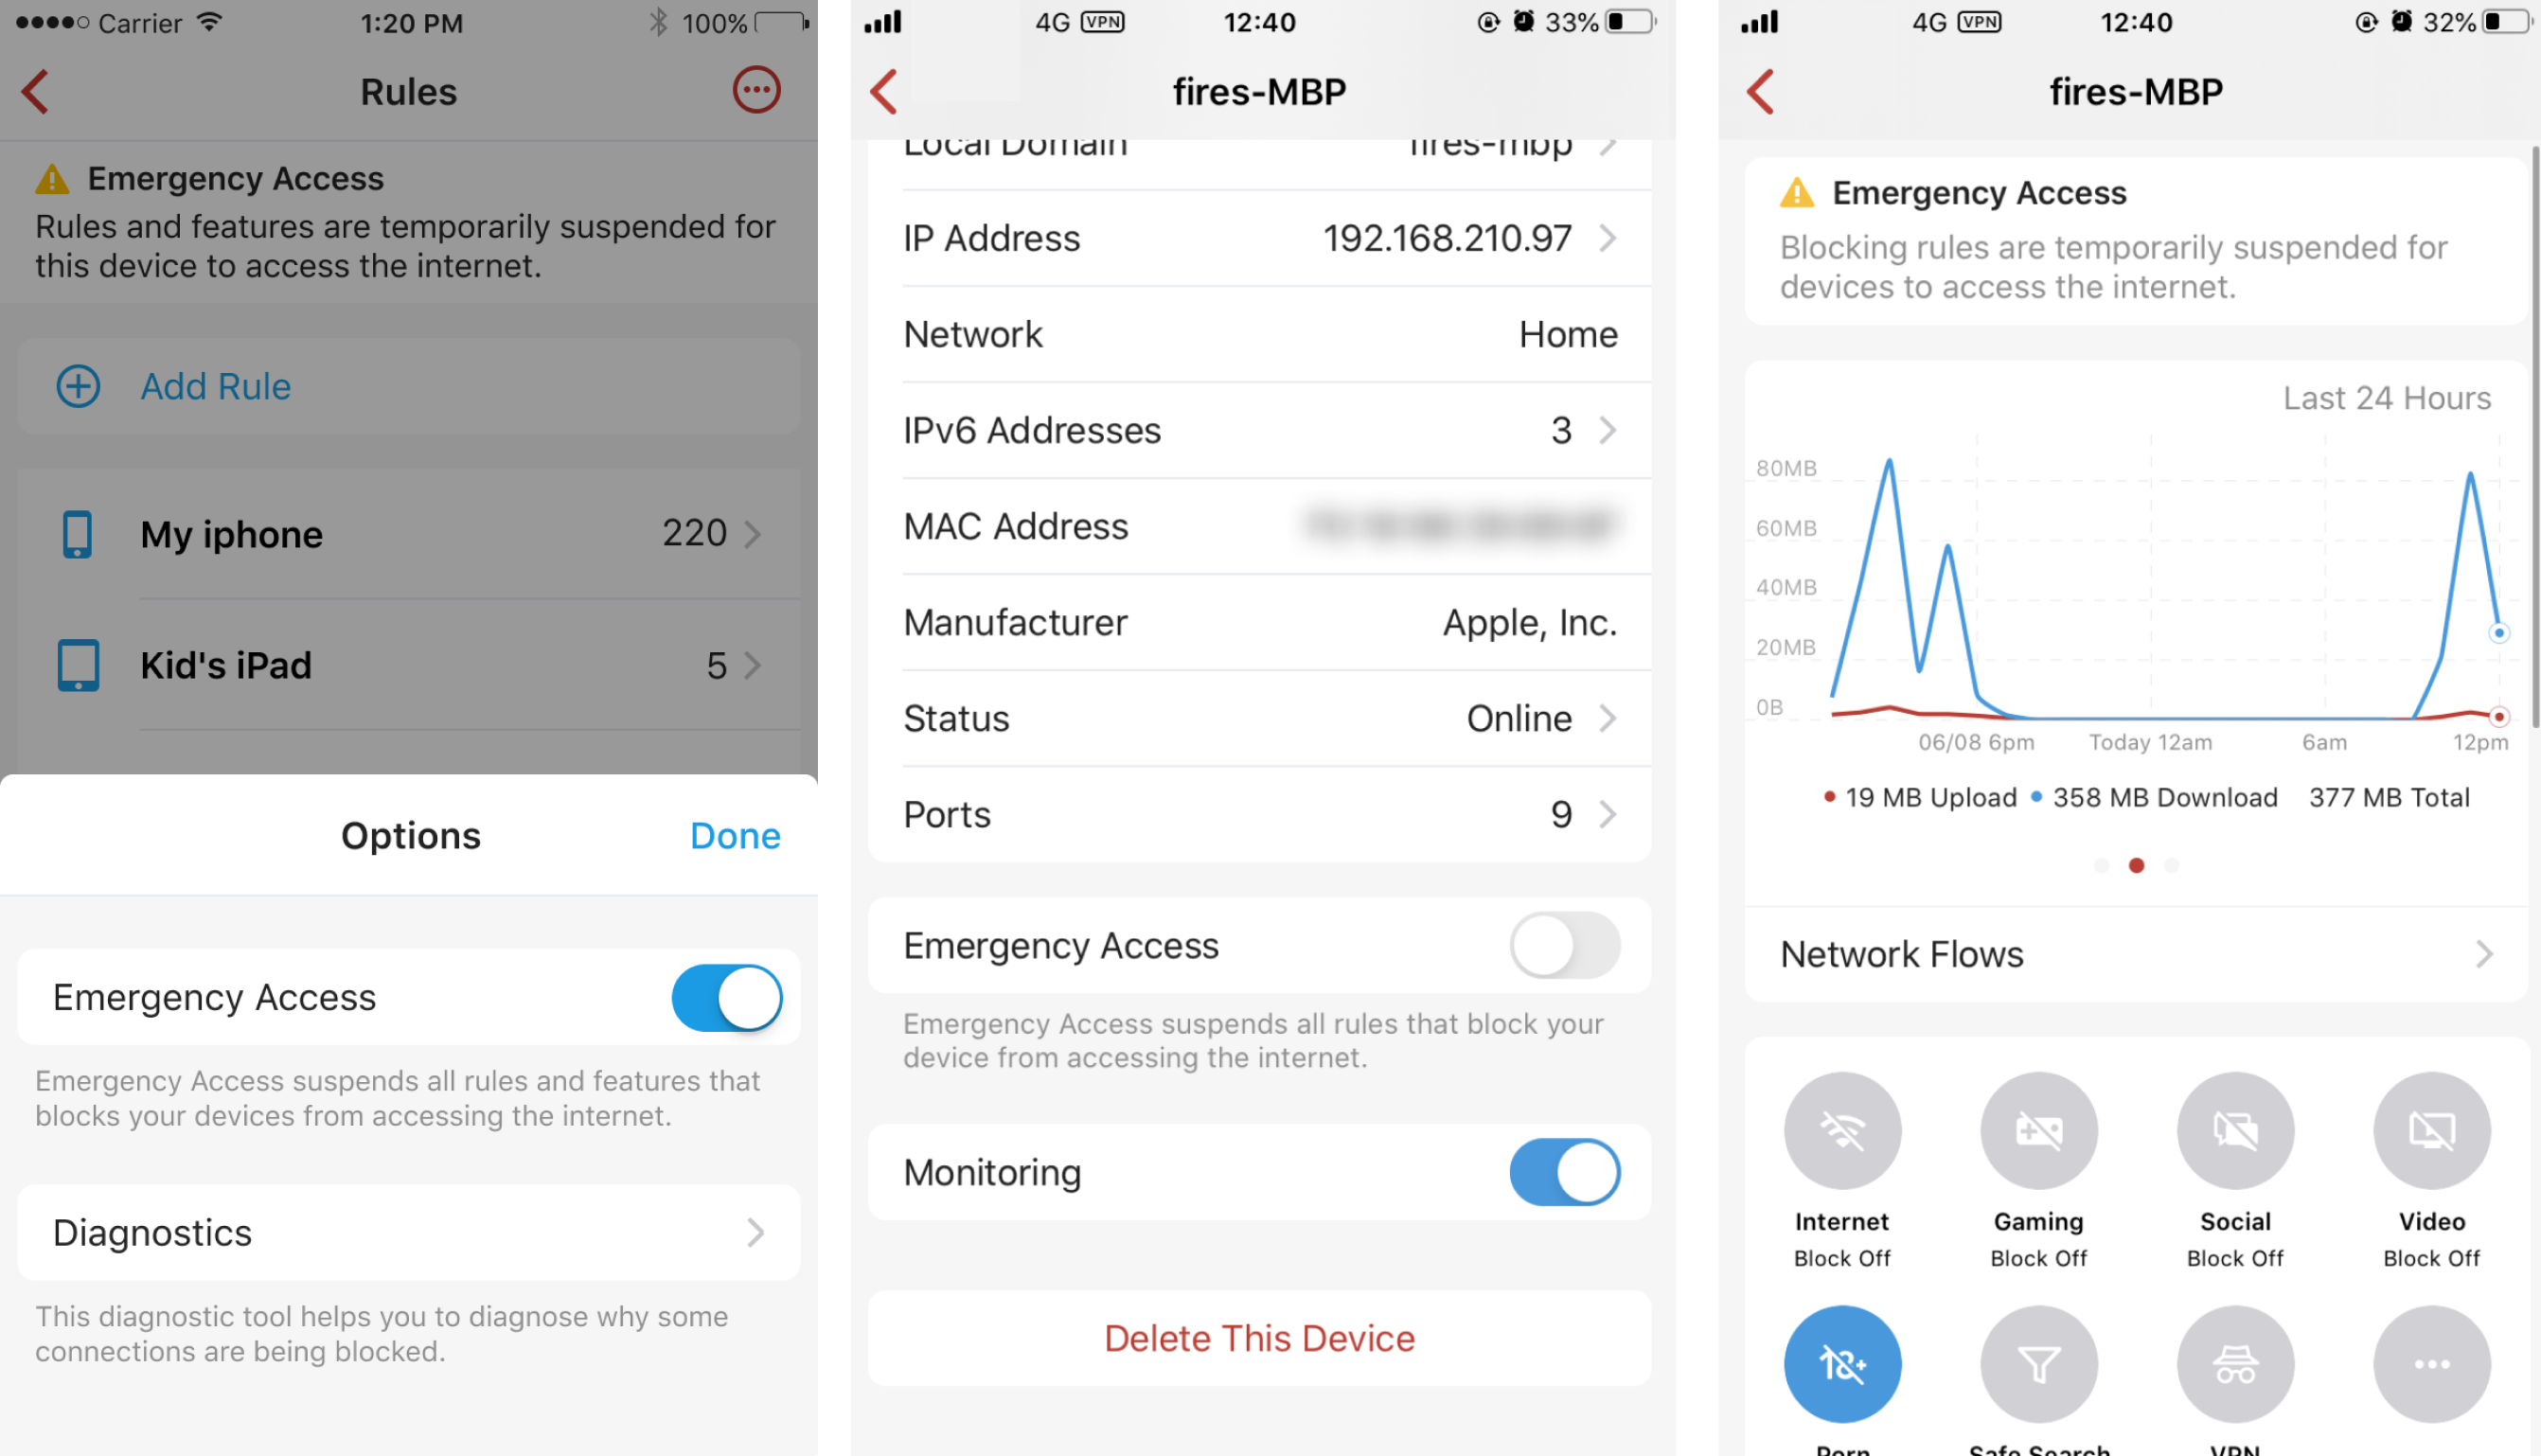Tap Done to close Options
Viewport: 2541px width, 1456px height.
[737, 836]
